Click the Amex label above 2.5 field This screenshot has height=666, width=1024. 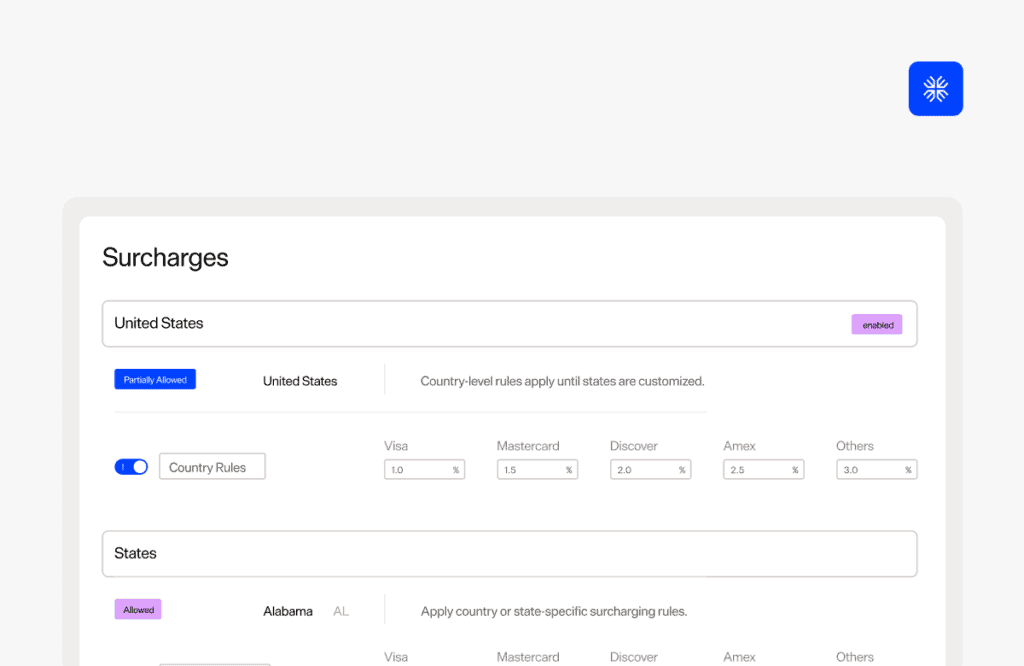click(x=739, y=446)
